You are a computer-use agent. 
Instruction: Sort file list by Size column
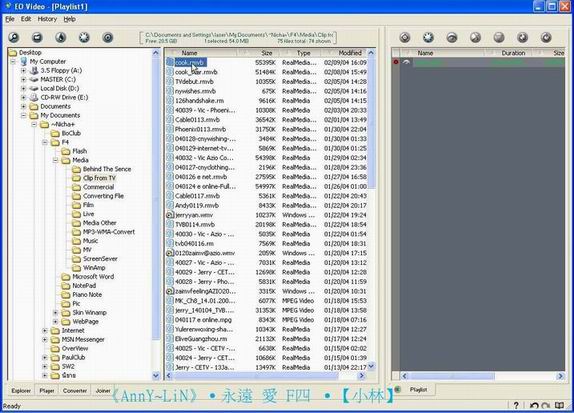266,53
